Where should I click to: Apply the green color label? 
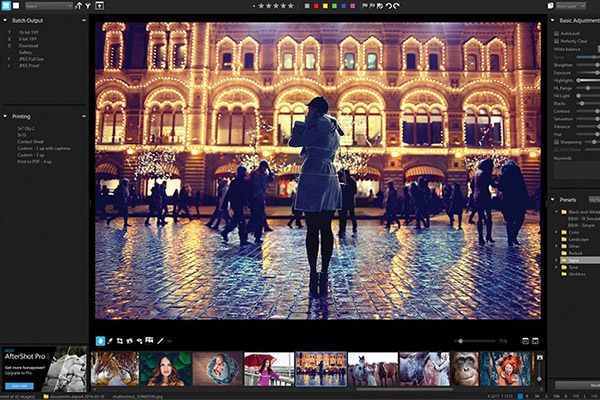point(334,6)
